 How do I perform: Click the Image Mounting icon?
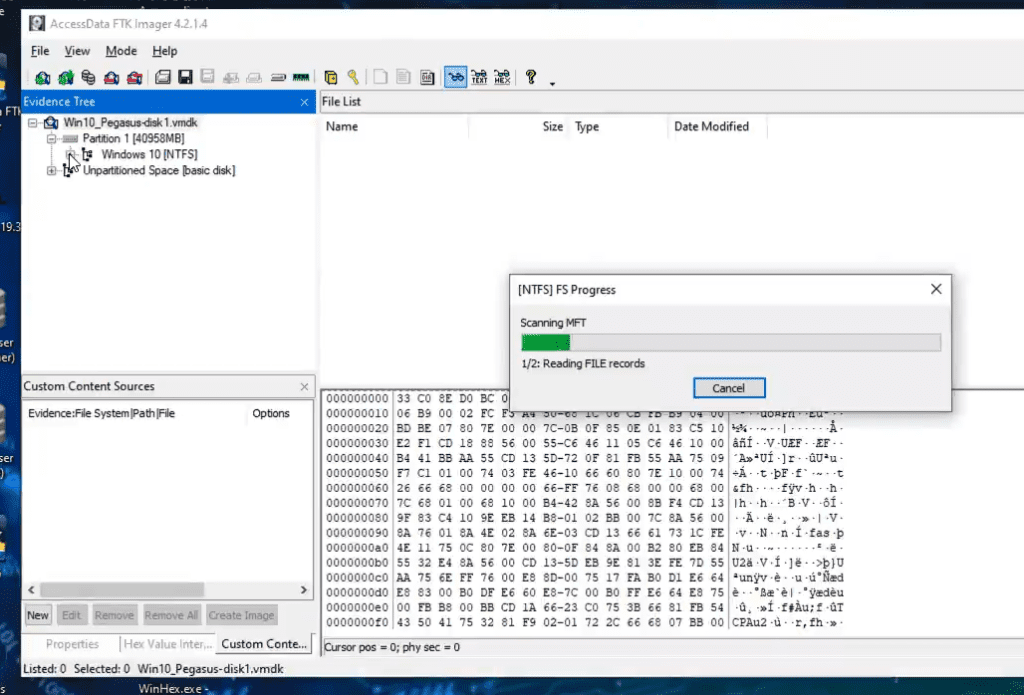(x=88, y=78)
